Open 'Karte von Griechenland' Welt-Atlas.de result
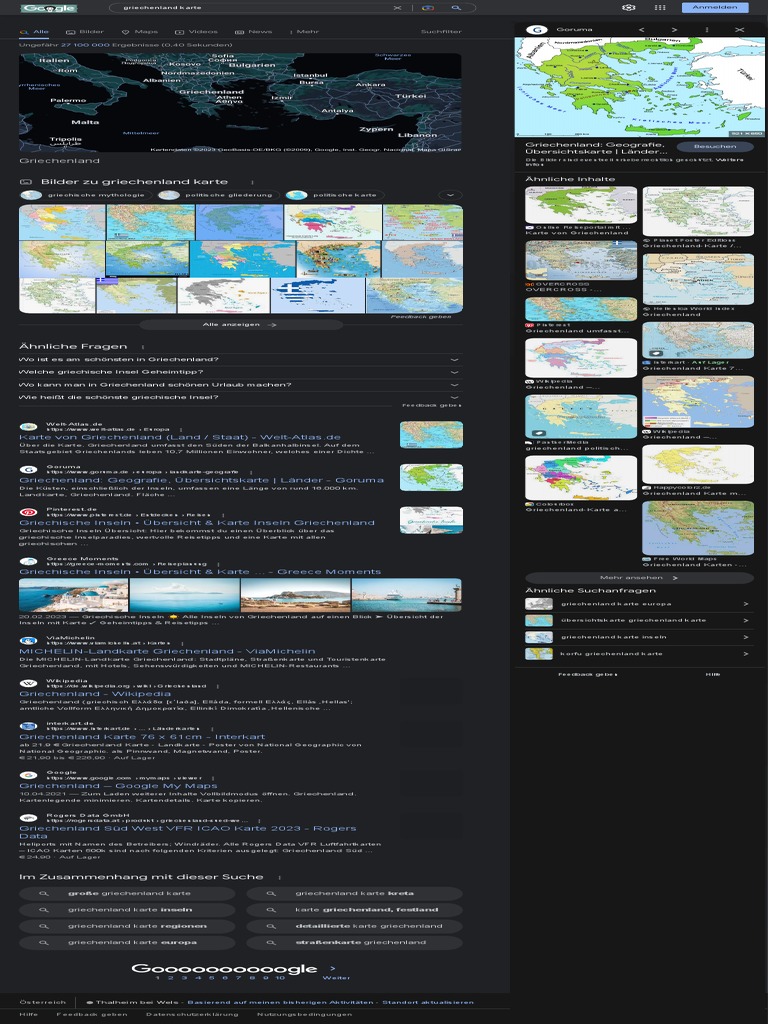Screen dimensions: 768x1024 click(180, 438)
